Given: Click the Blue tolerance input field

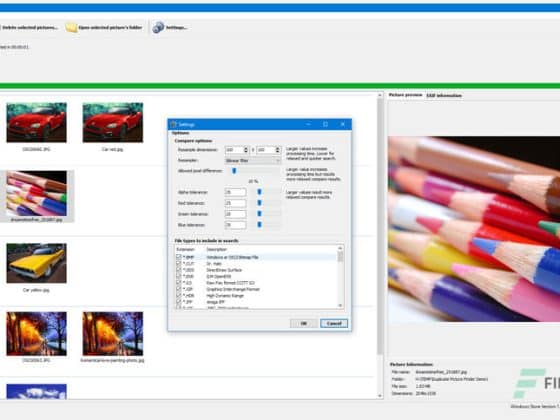Looking at the screenshot, I should 235,225.
